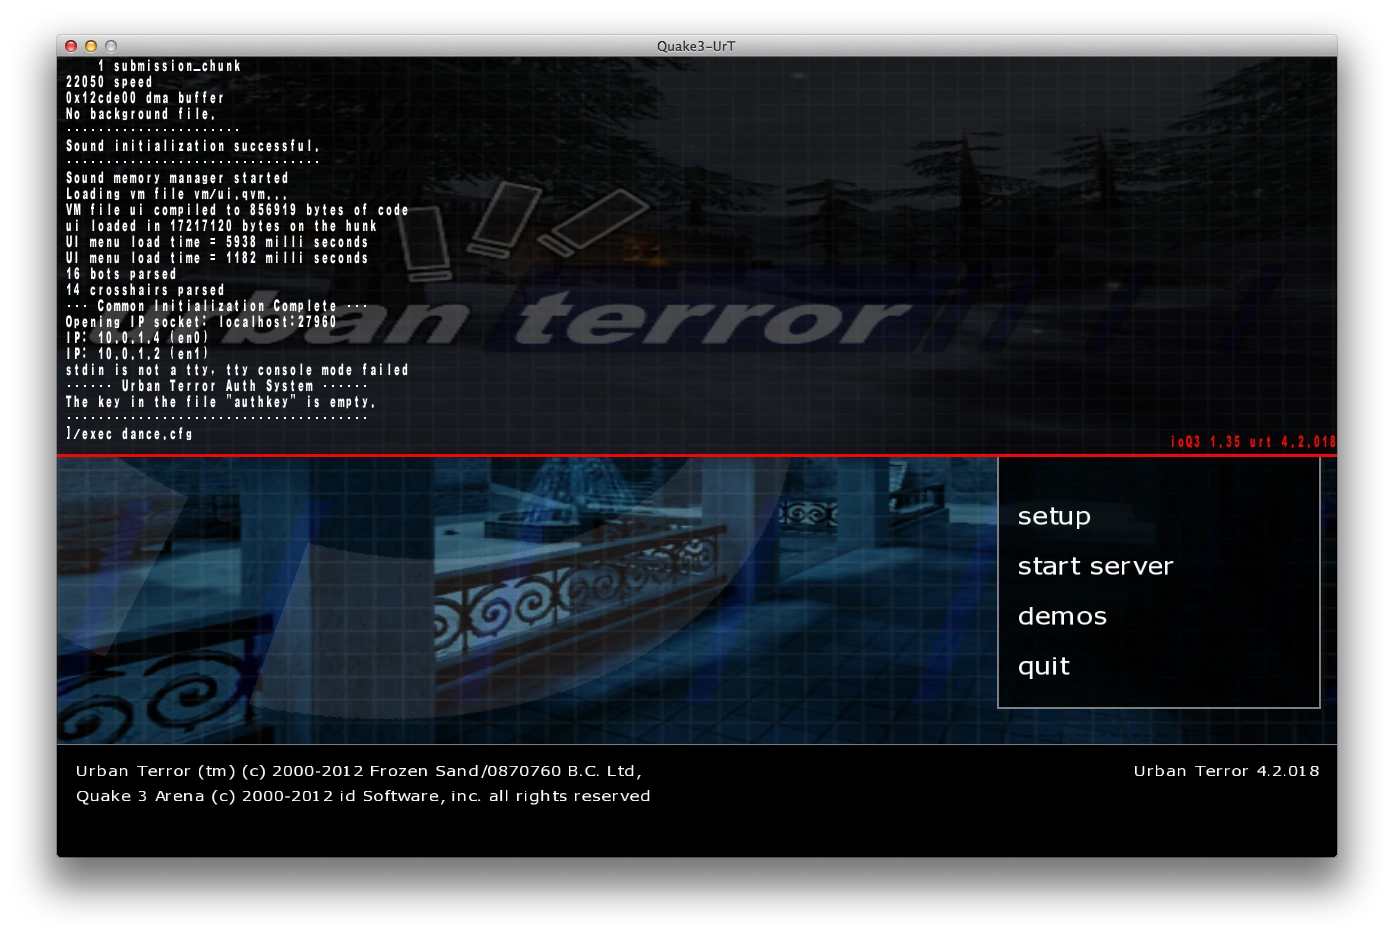Click console line 'Sound memory manager started'

pos(177,178)
